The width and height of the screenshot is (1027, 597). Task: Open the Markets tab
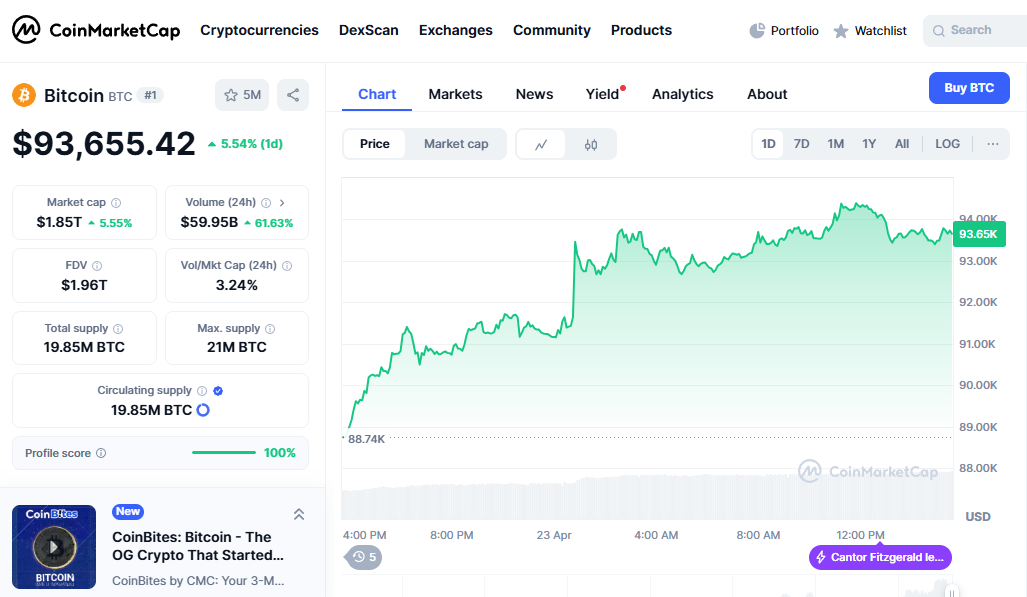455,94
